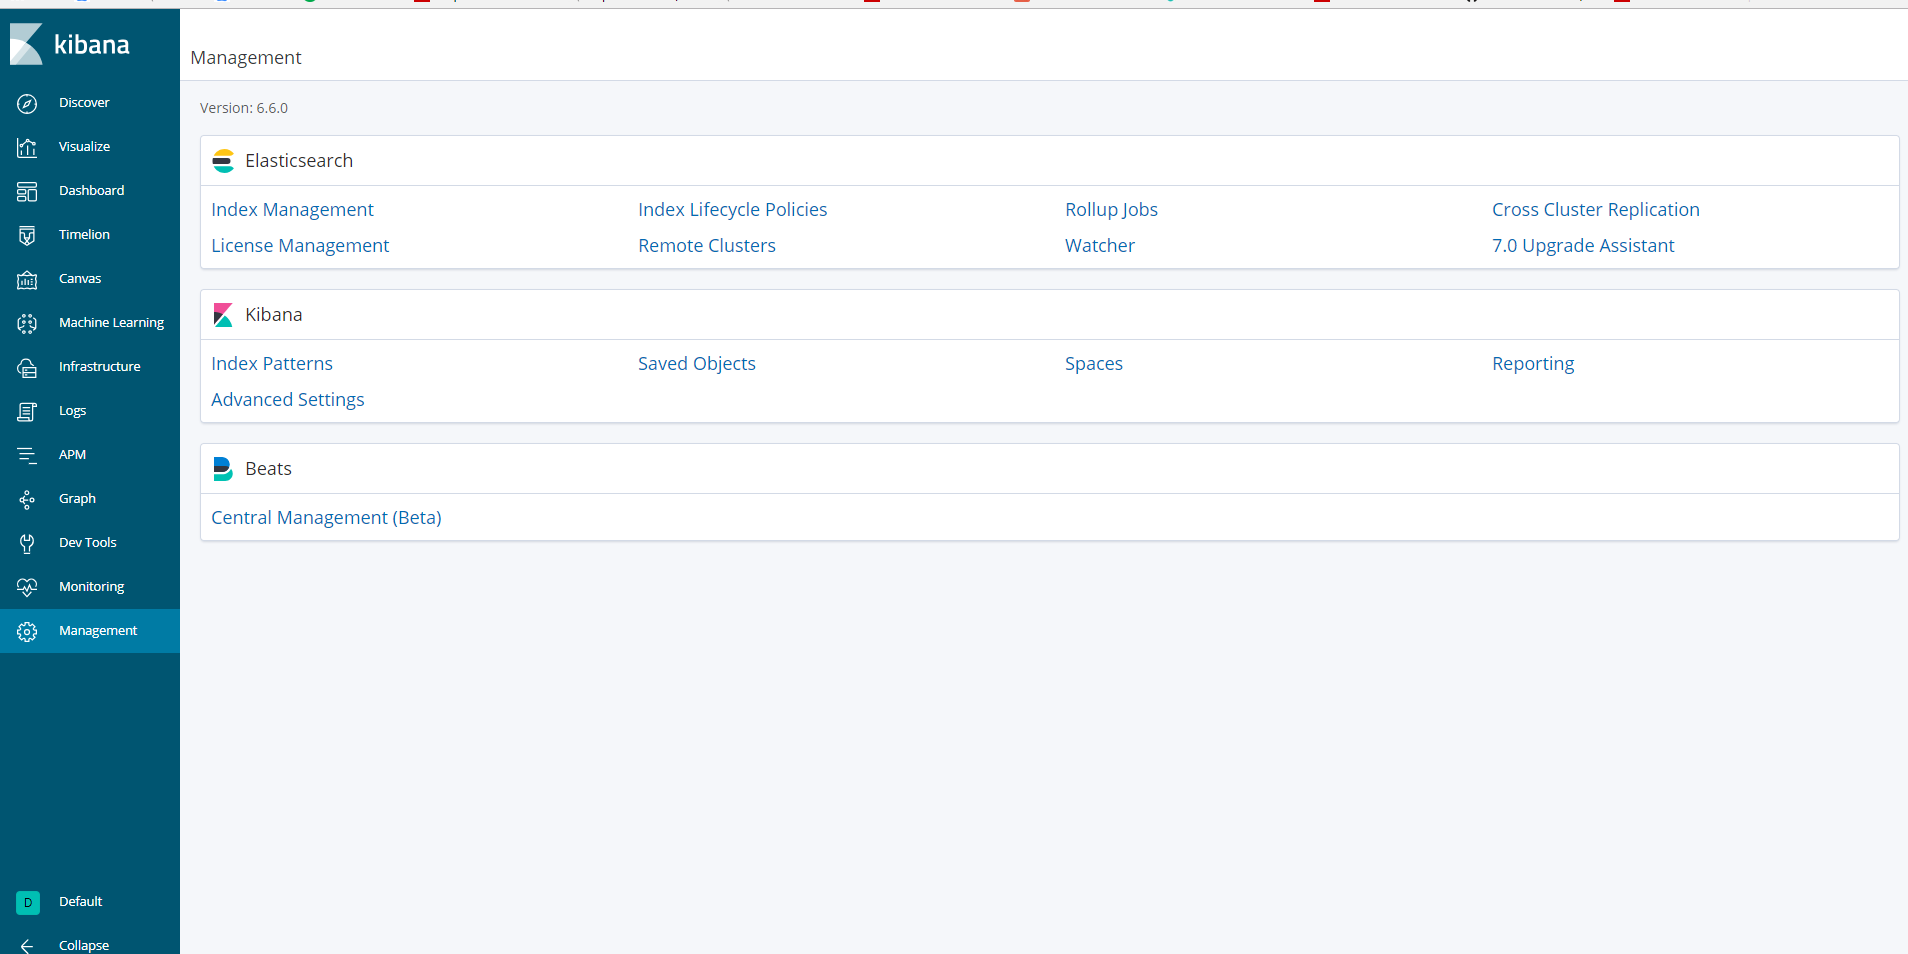1908x954 pixels.
Task: Select Logs label in sidebar
Action: click(x=72, y=411)
